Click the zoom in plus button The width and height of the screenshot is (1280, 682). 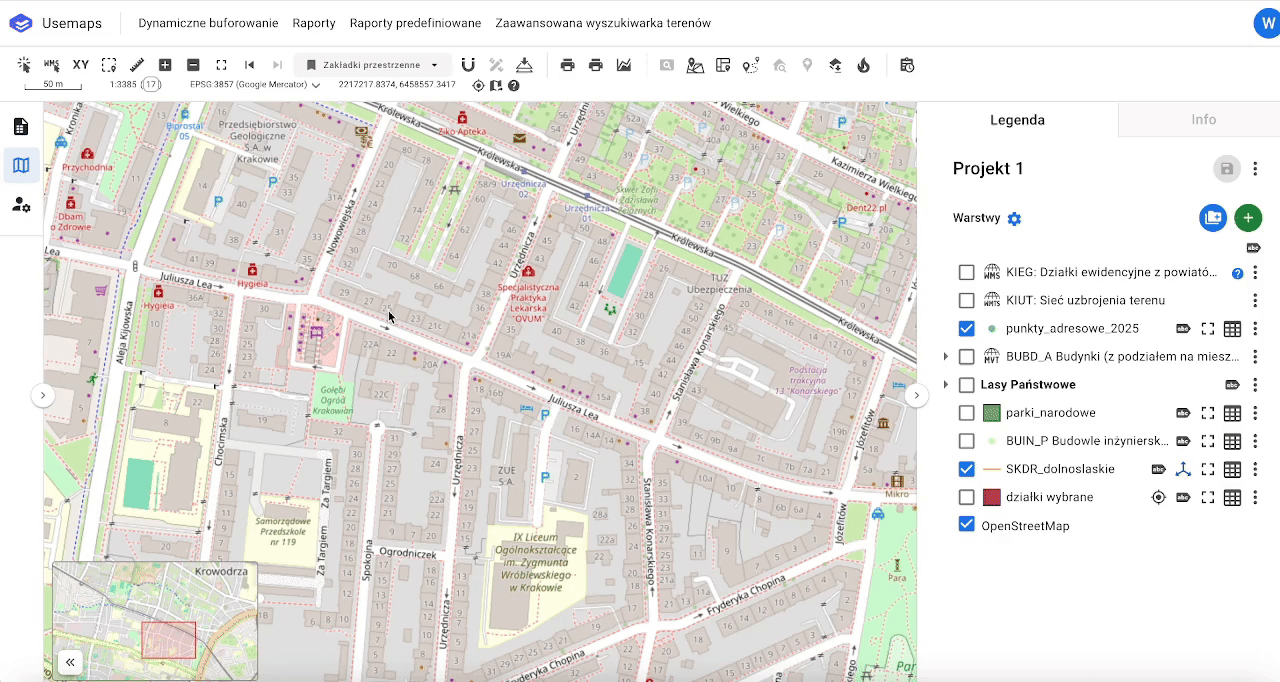tap(165, 65)
